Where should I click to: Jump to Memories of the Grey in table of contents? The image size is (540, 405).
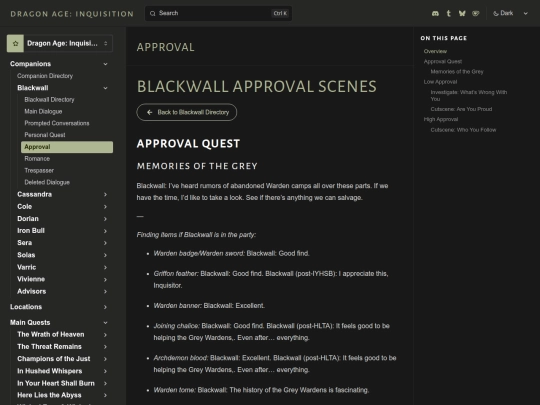[x=457, y=72]
